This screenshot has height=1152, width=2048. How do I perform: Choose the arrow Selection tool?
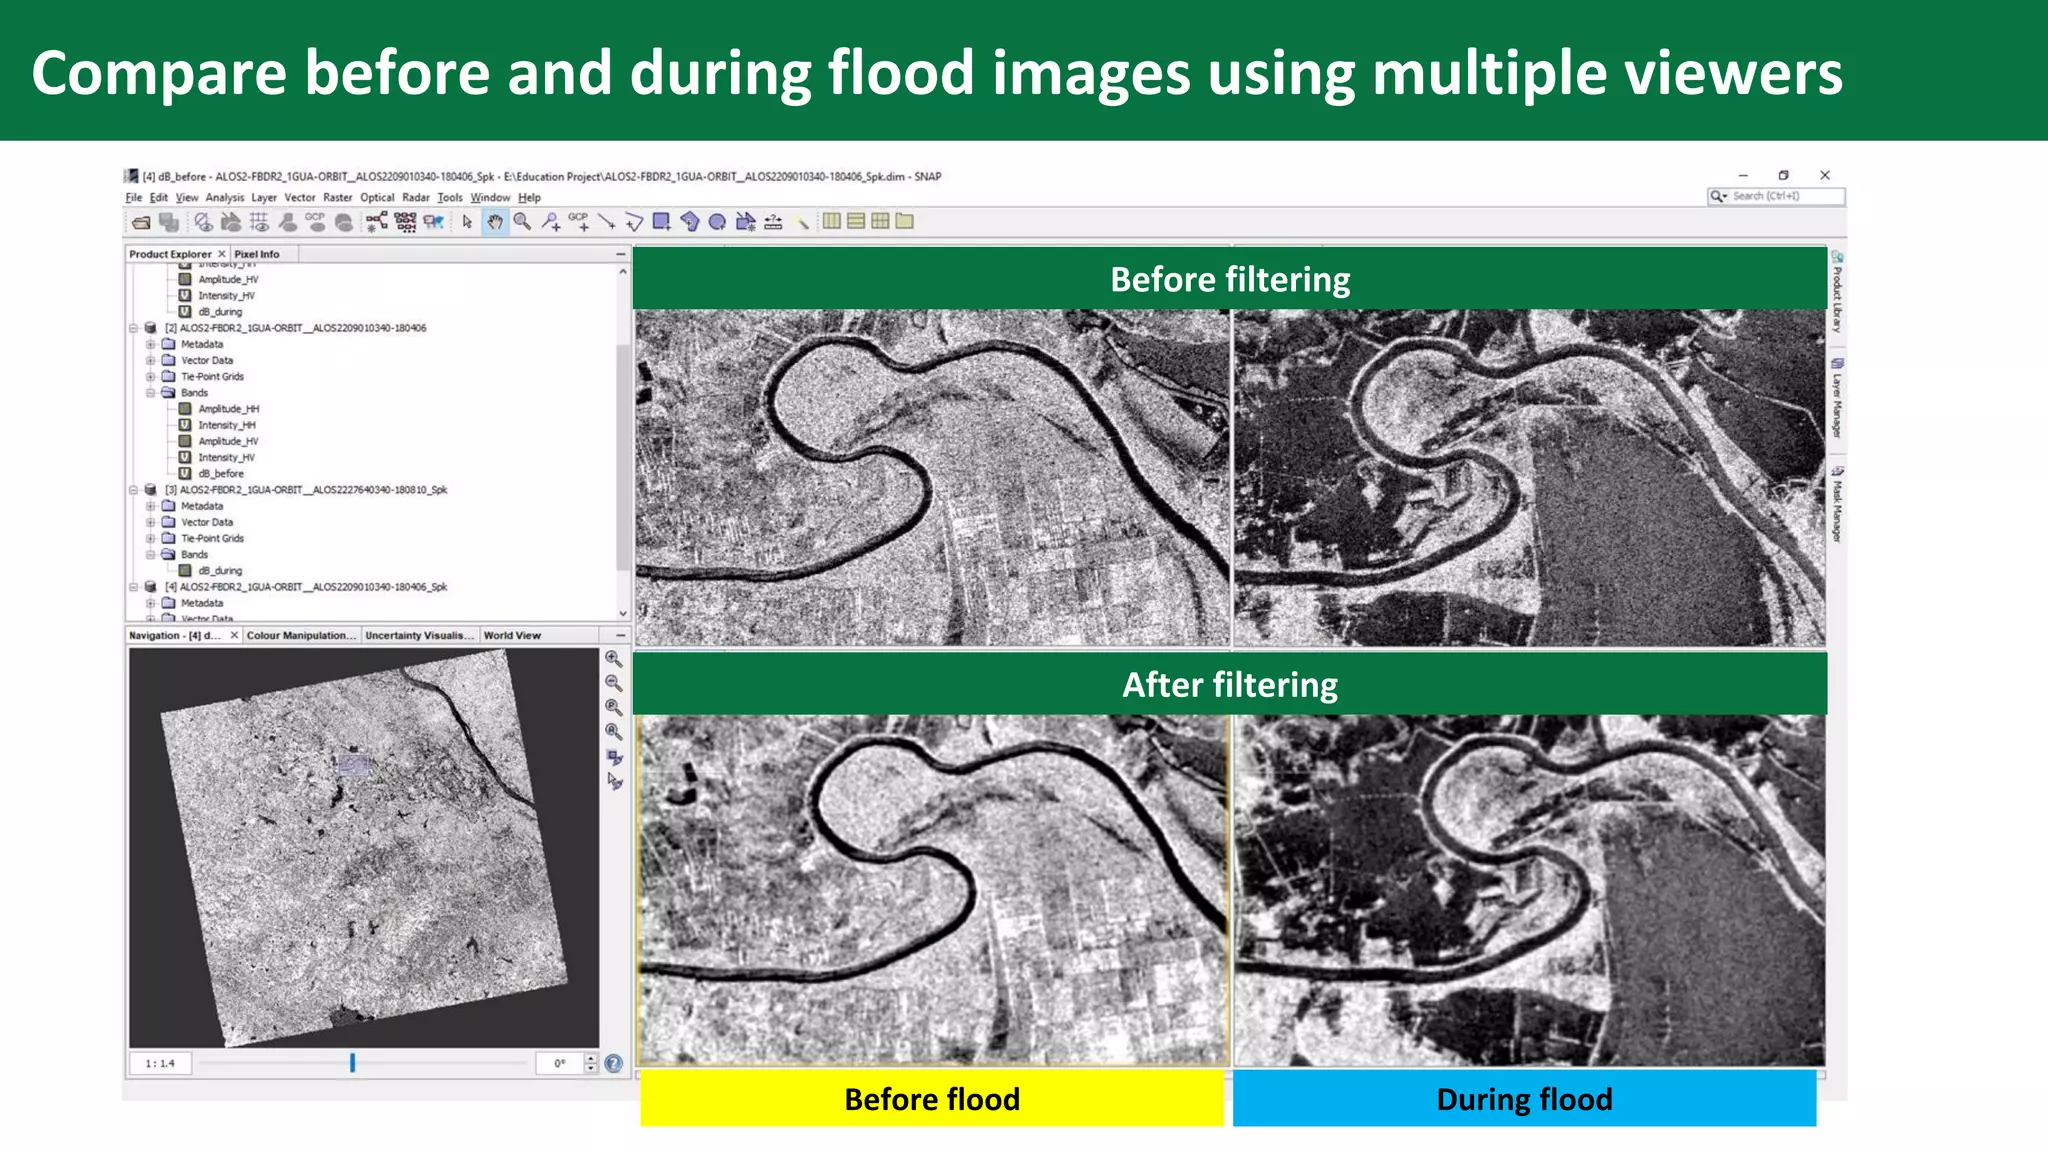point(467,222)
